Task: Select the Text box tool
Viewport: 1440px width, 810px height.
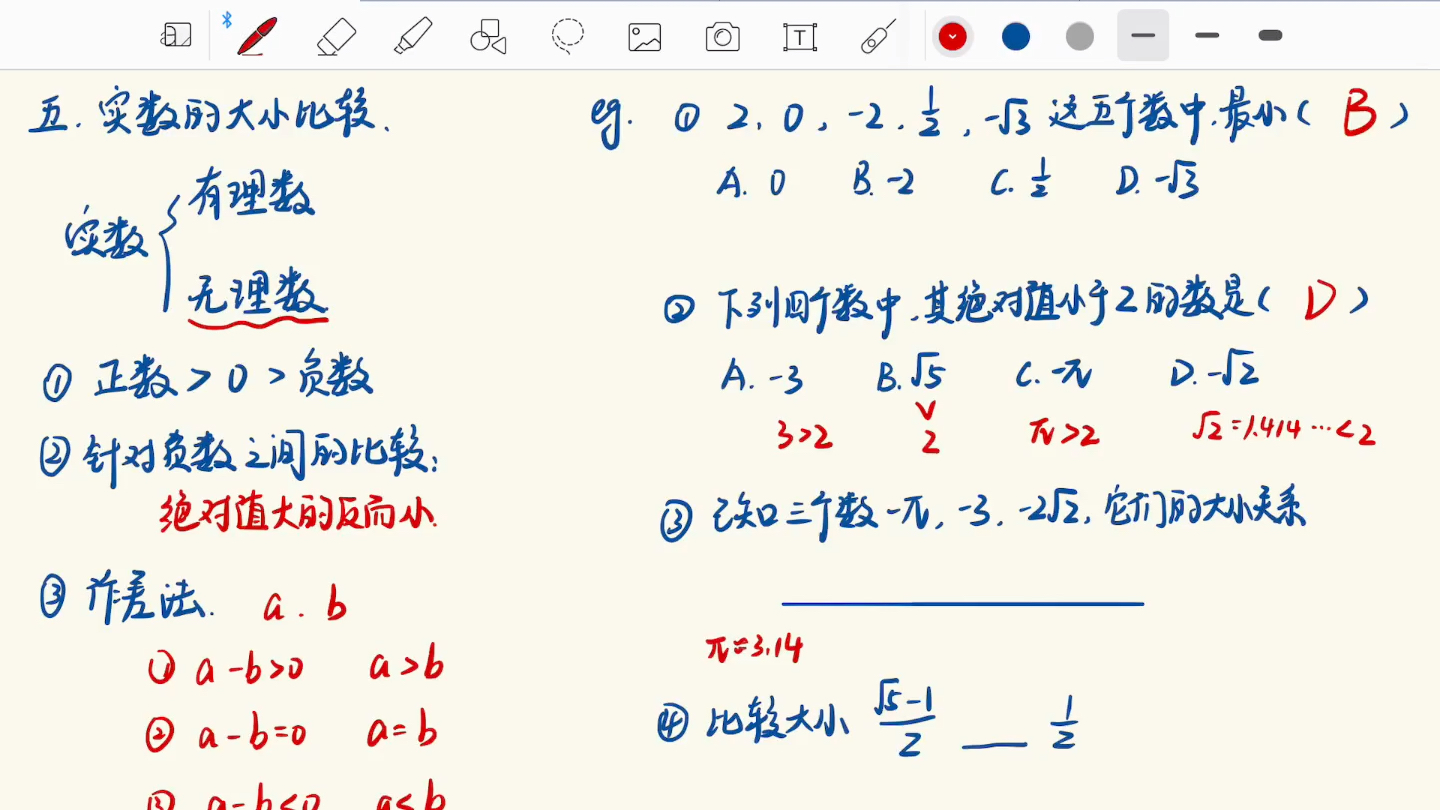Action: click(799, 35)
